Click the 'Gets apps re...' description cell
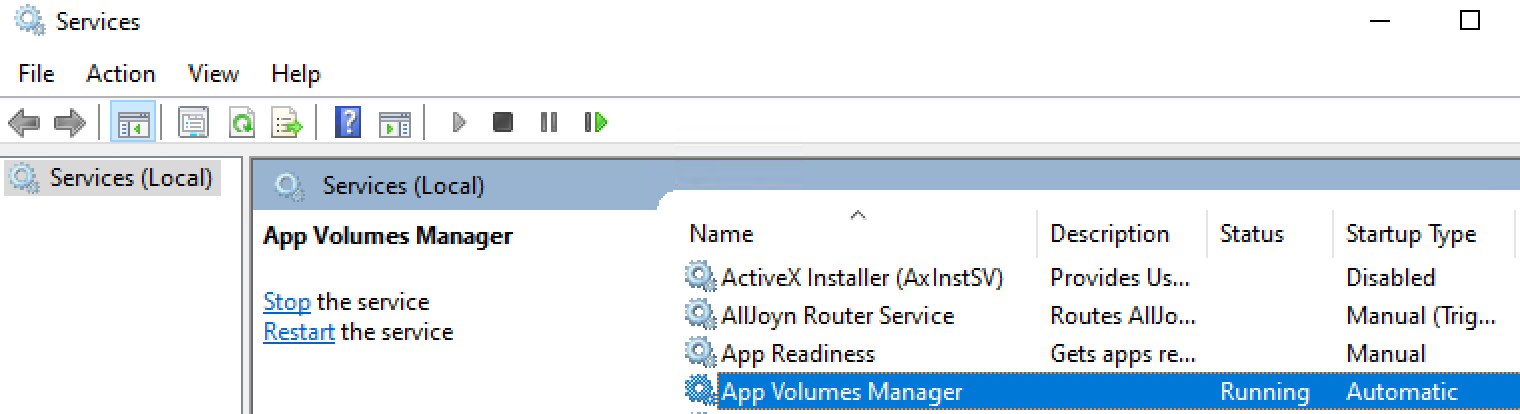Viewport: 1520px width, 414px height. click(1121, 354)
